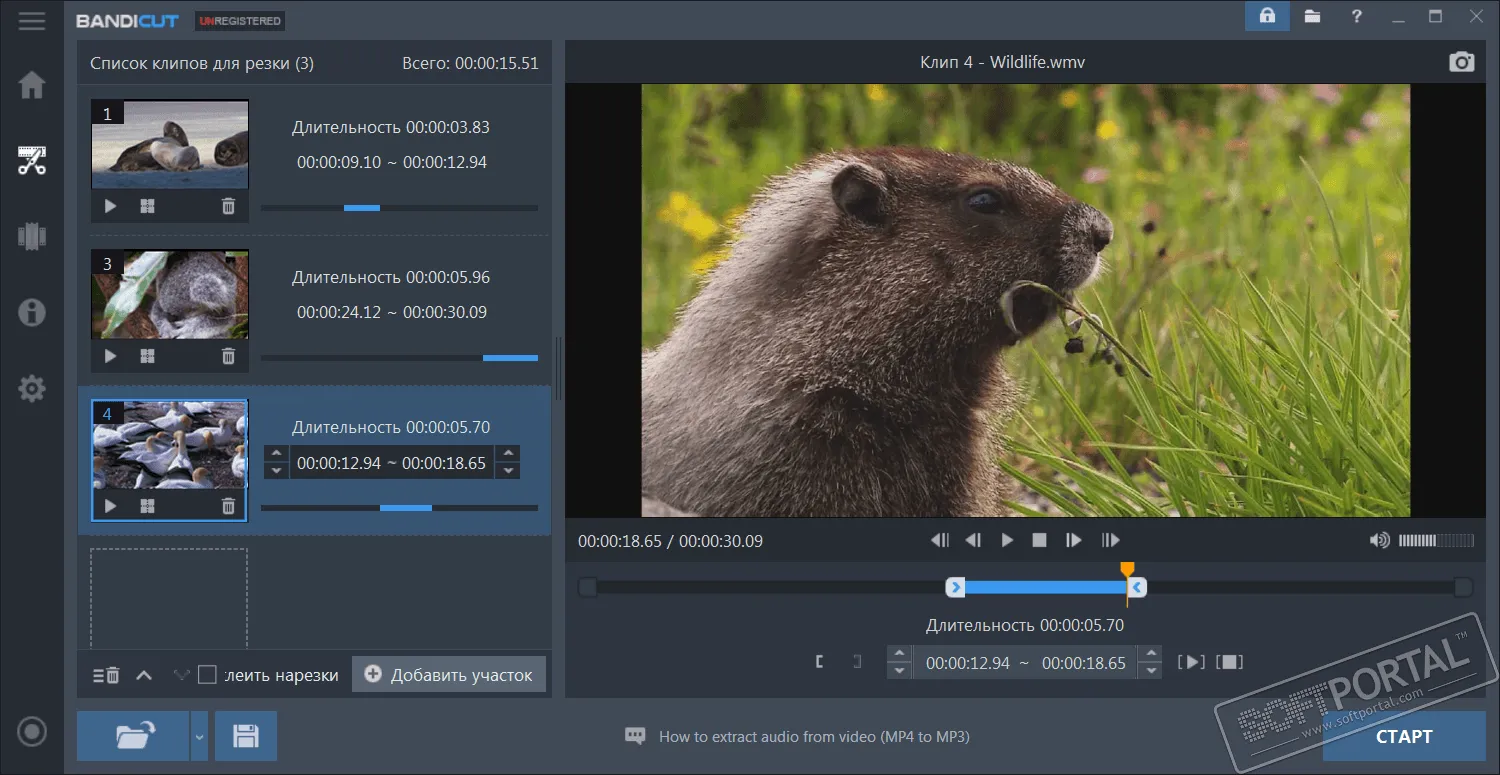
Task: Click the Длительность 00:00:03.83 text of clip 1
Action: 391,127
